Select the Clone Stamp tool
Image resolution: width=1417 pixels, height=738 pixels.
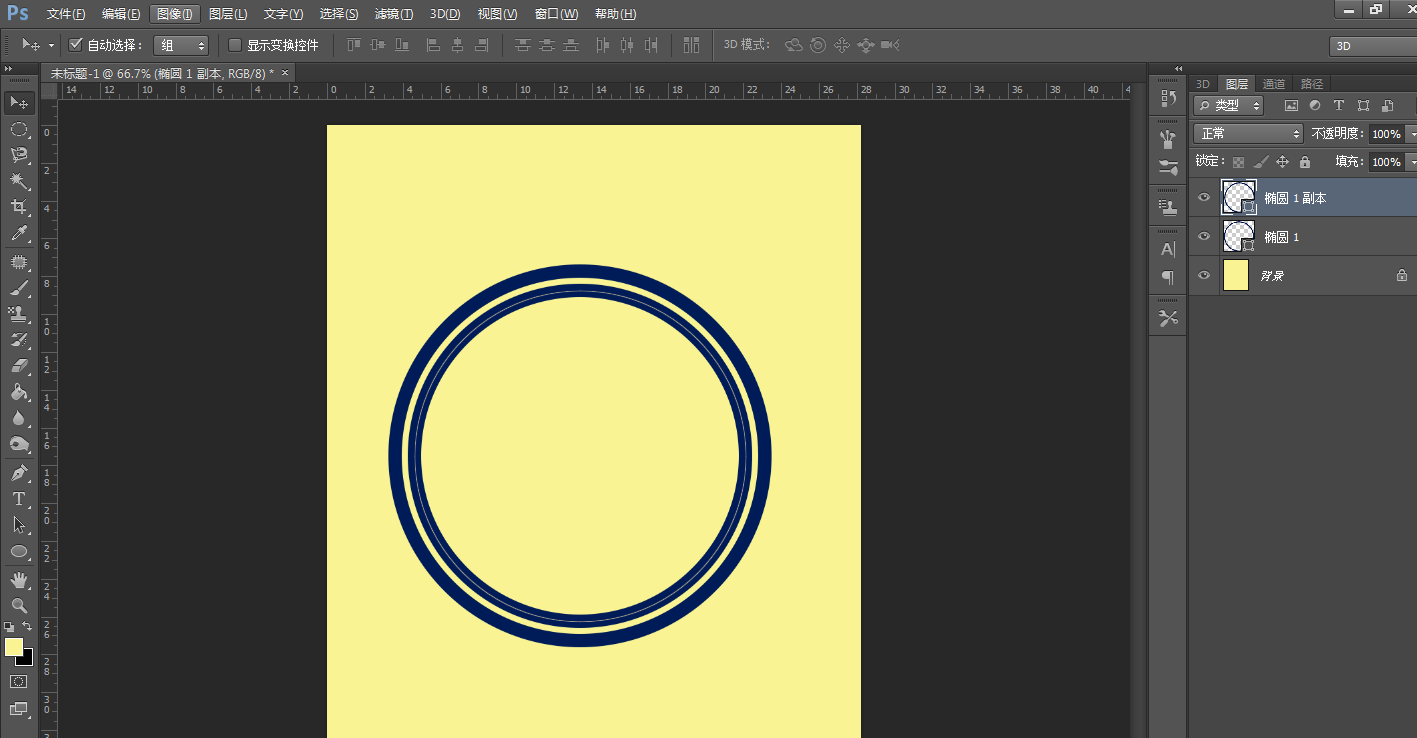pyautogui.click(x=18, y=314)
